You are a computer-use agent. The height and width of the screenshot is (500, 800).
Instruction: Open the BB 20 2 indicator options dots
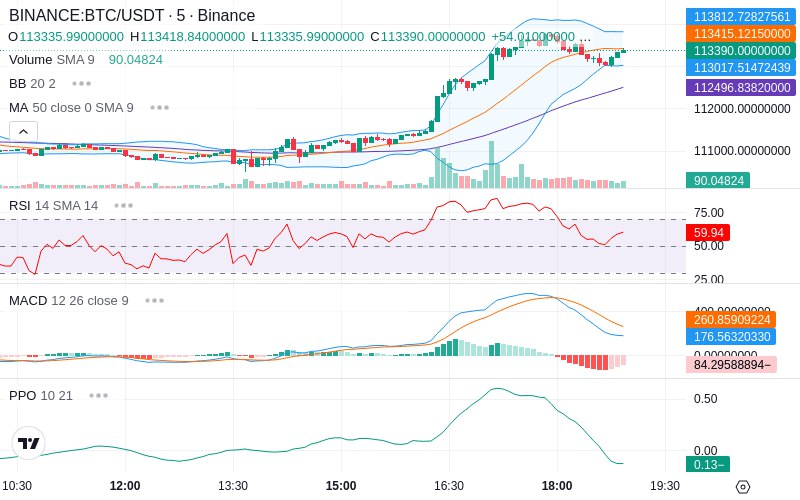[82, 84]
